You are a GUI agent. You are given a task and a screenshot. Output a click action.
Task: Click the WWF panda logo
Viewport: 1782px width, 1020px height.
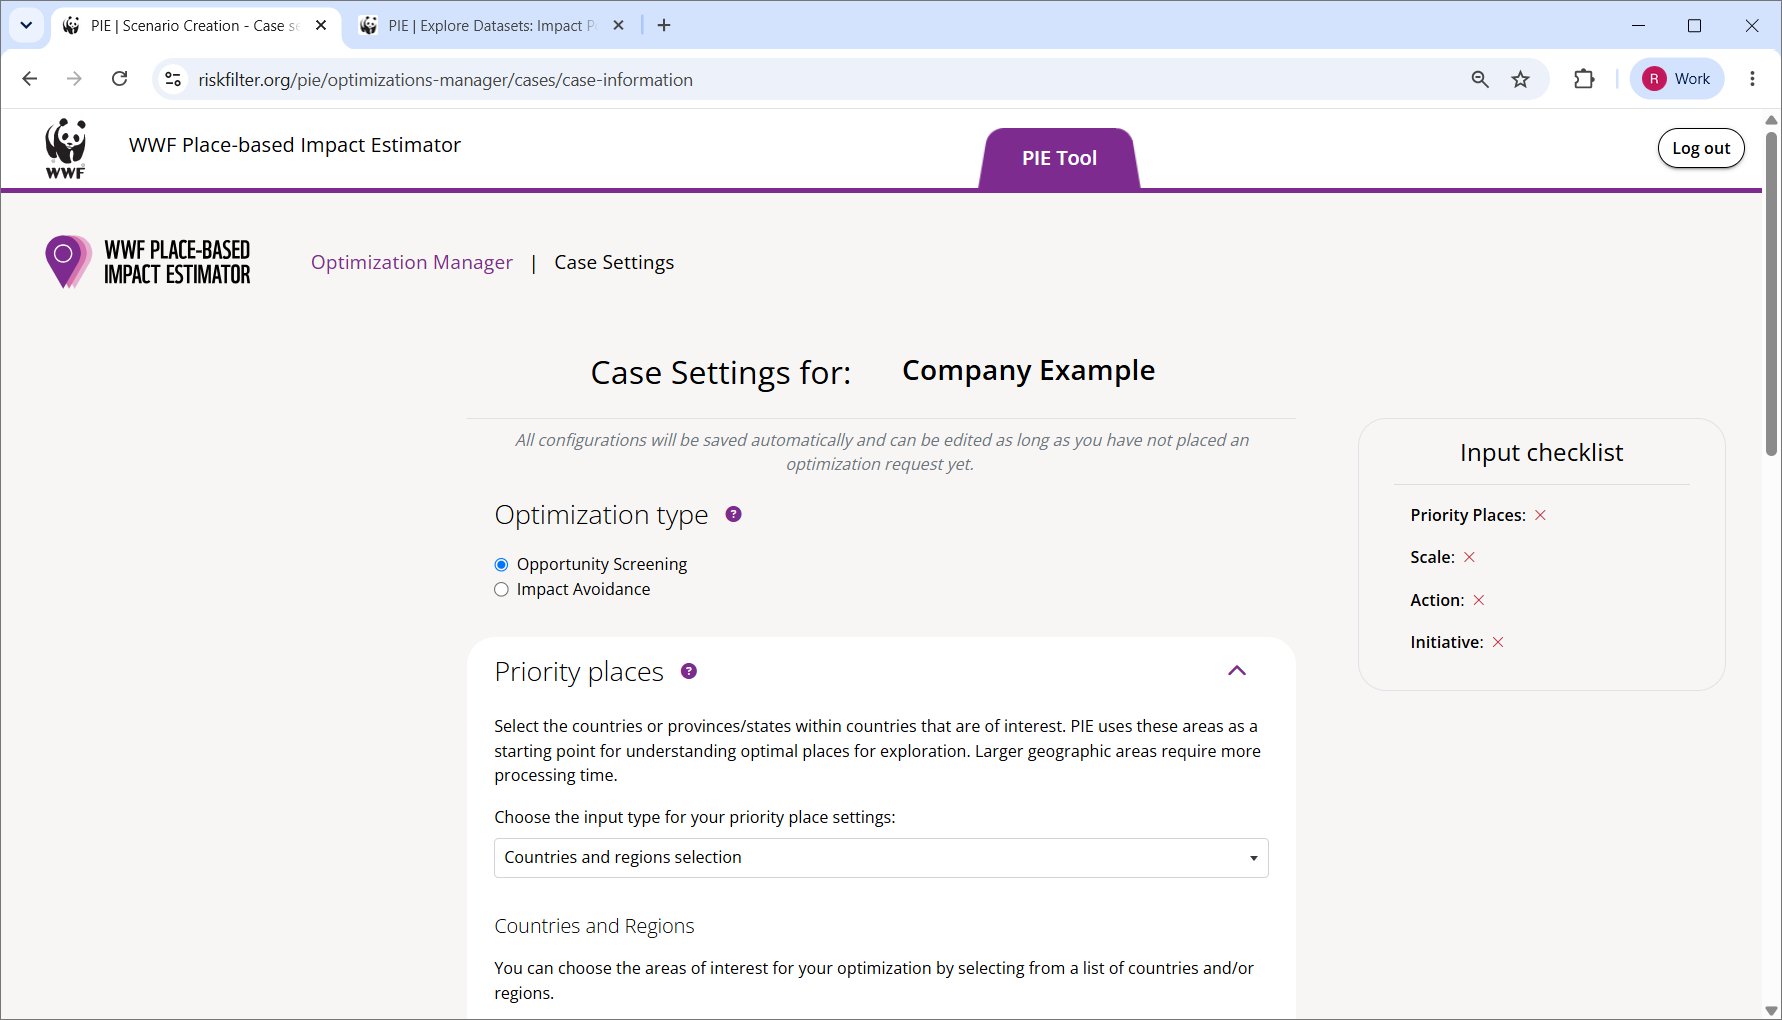(66, 148)
